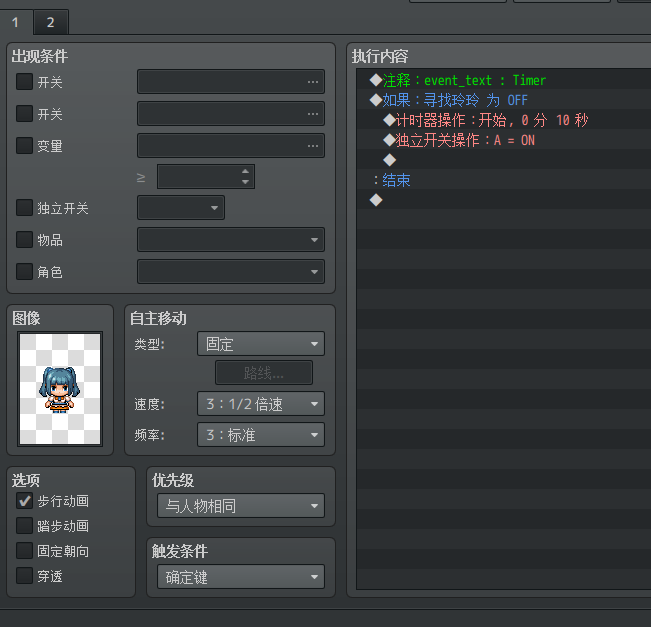Increase the variable threshold value with up arrow
Screen dimensions: 651x627
coord(245,171)
